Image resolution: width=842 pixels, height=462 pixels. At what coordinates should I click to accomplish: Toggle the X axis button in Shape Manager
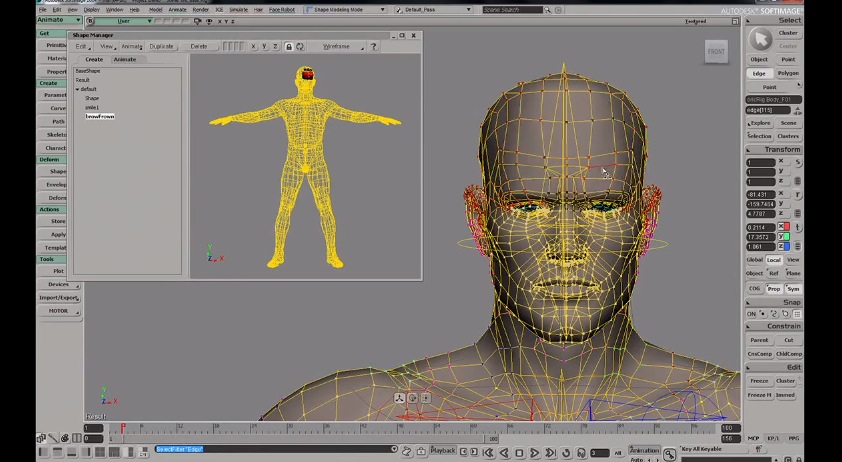(x=253, y=47)
